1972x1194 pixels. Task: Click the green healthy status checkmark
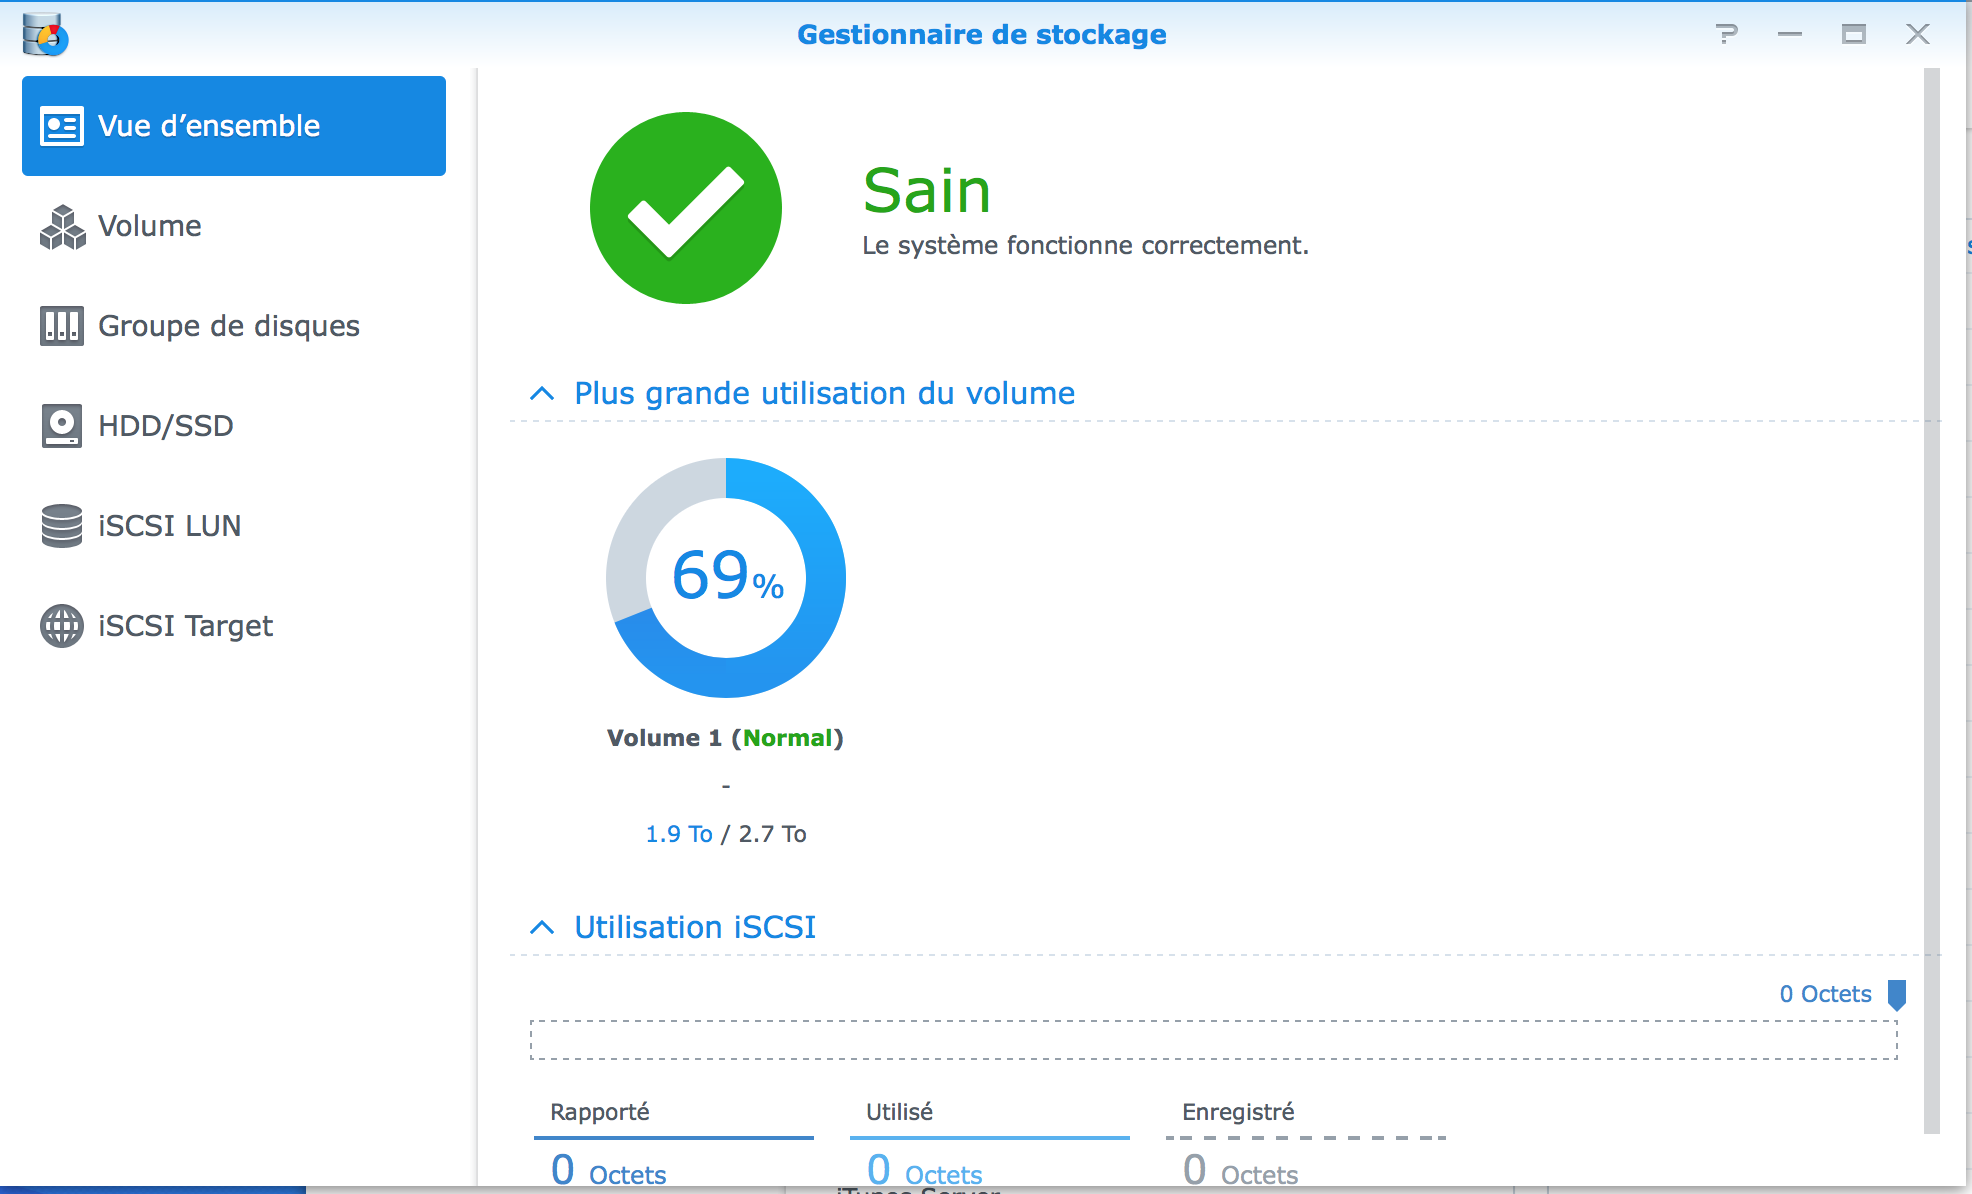(x=686, y=208)
